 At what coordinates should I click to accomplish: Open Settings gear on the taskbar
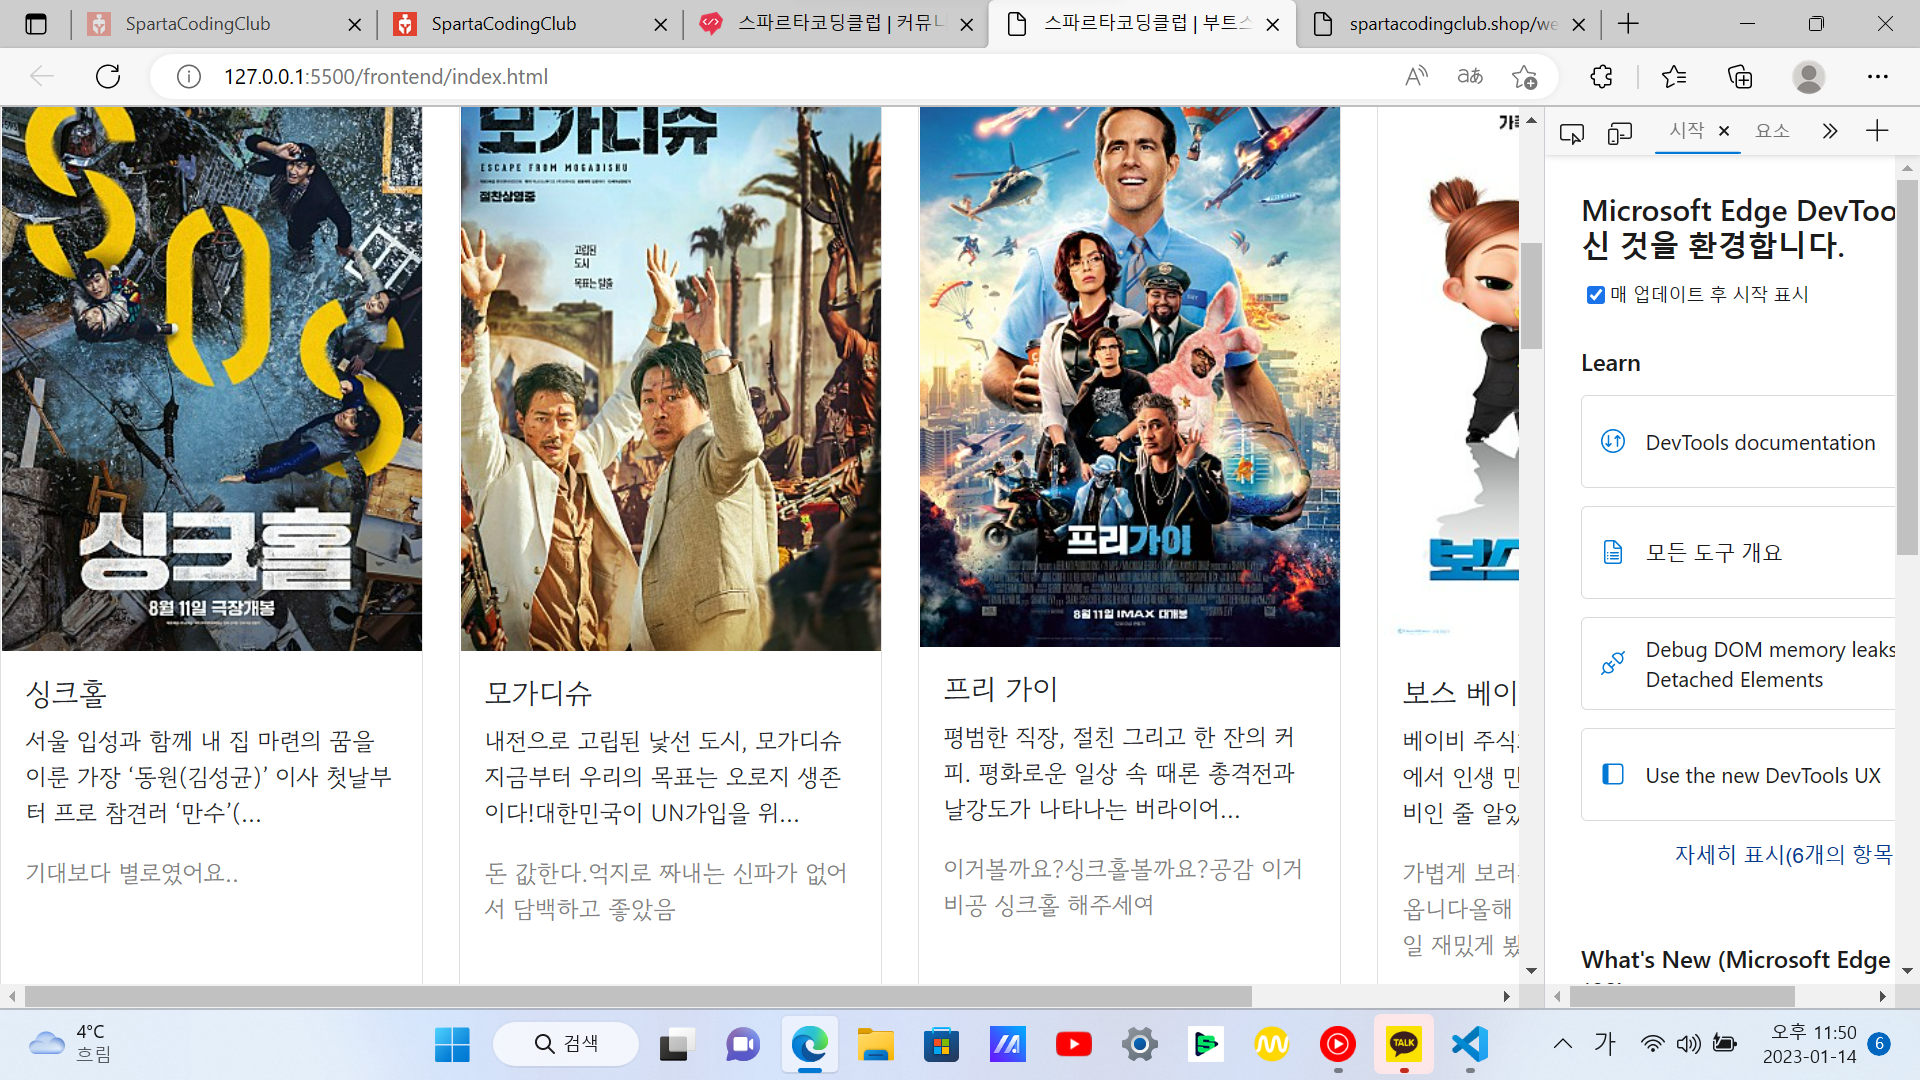[x=1139, y=1045]
